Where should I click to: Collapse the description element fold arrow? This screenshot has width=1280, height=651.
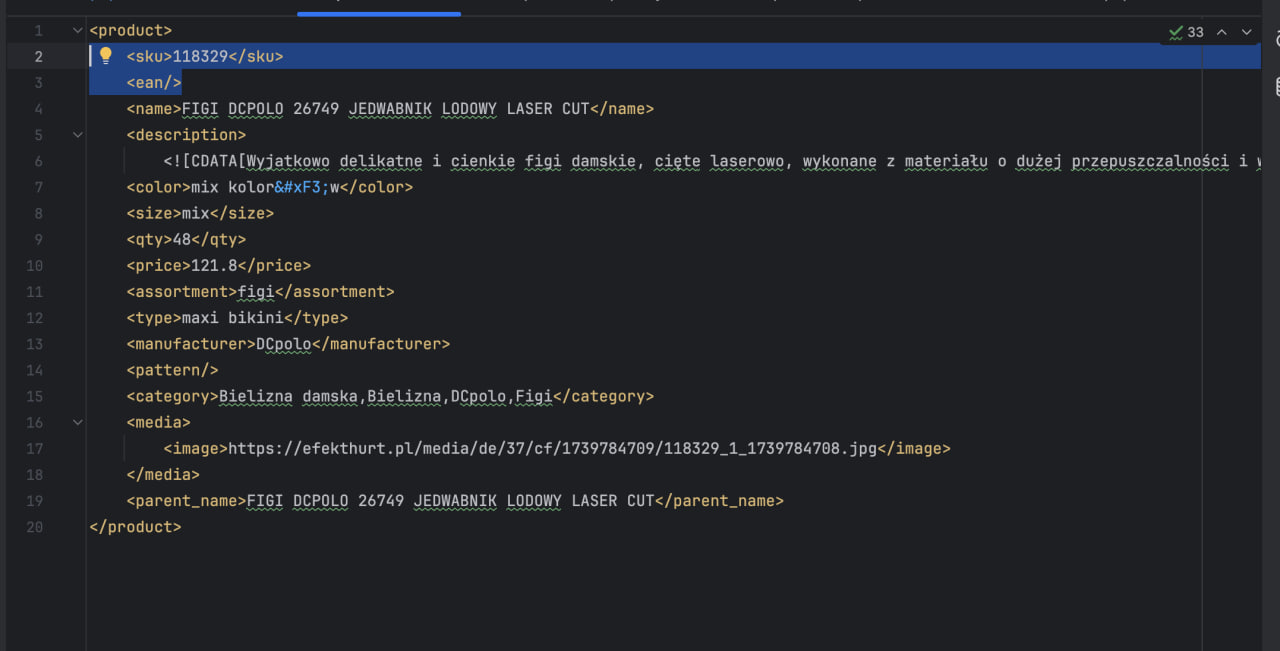point(78,135)
